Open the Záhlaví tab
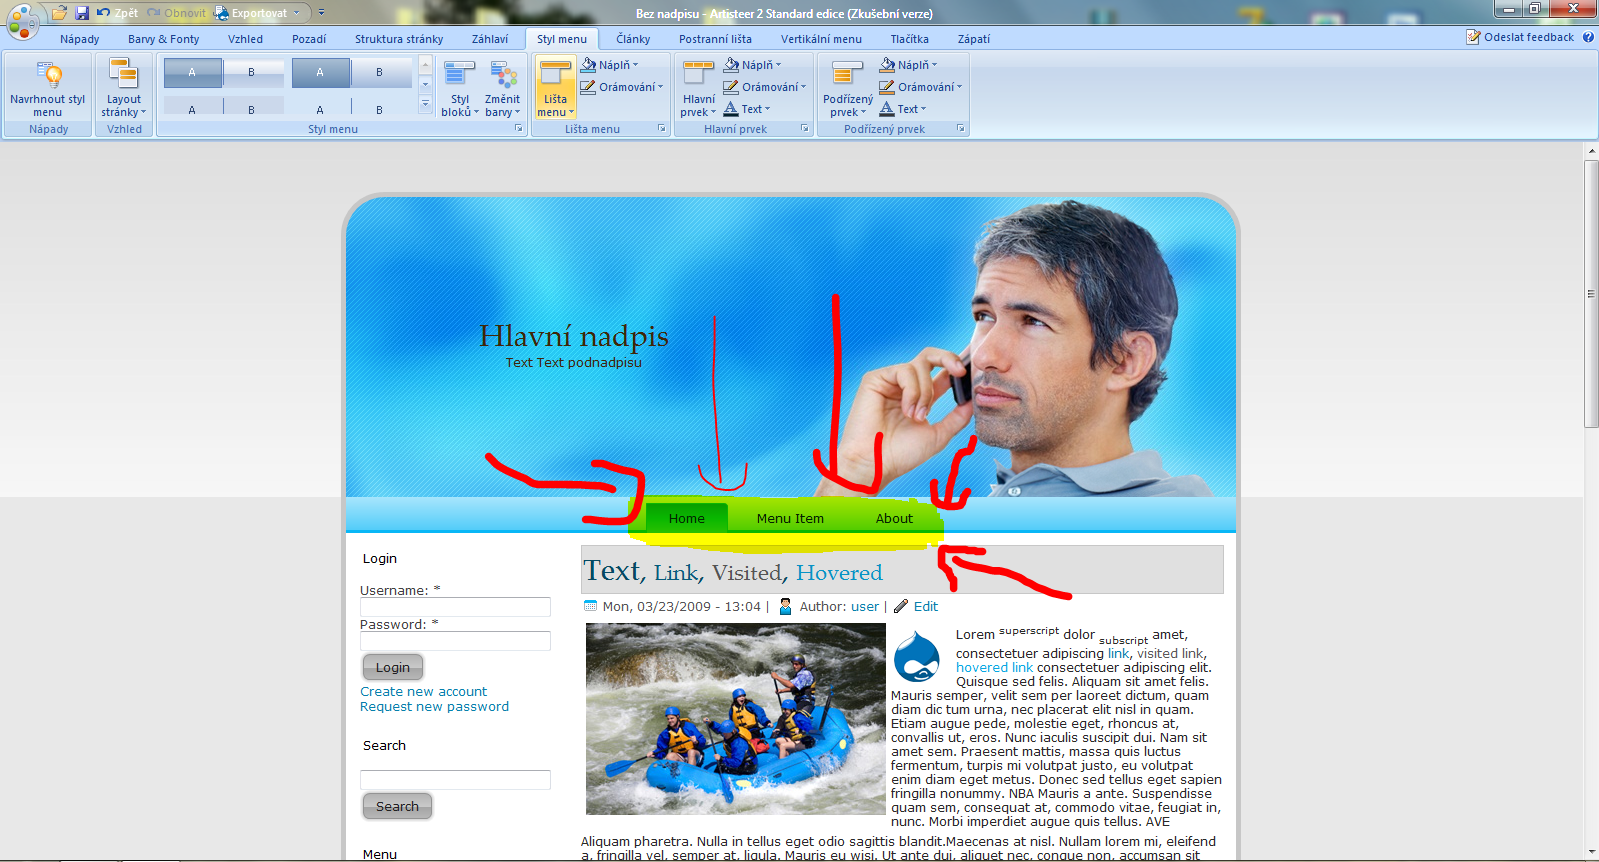1599x862 pixels. (x=490, y=39)
